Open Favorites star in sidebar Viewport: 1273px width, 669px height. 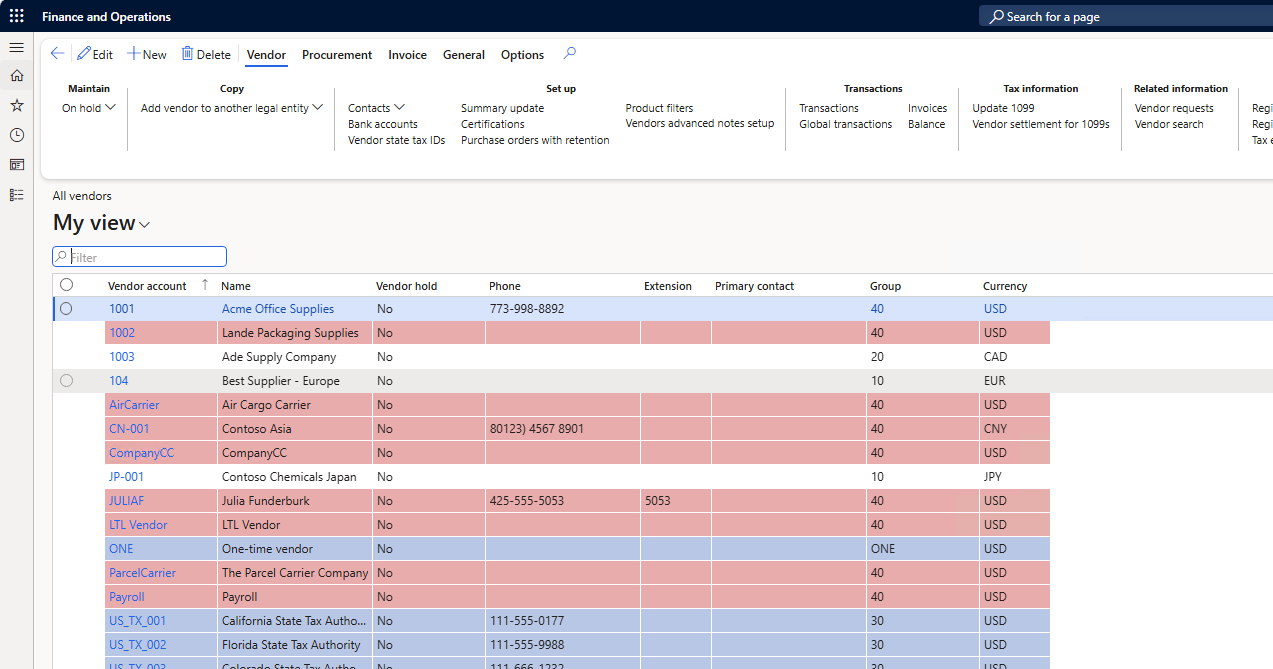pos(16,105)
